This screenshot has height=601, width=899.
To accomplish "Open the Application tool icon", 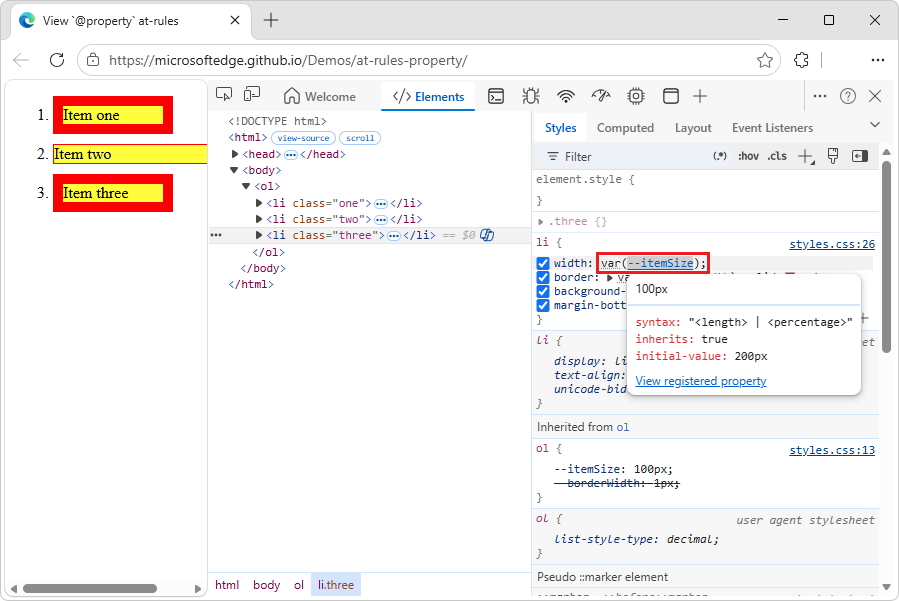I will click(671, 96).
